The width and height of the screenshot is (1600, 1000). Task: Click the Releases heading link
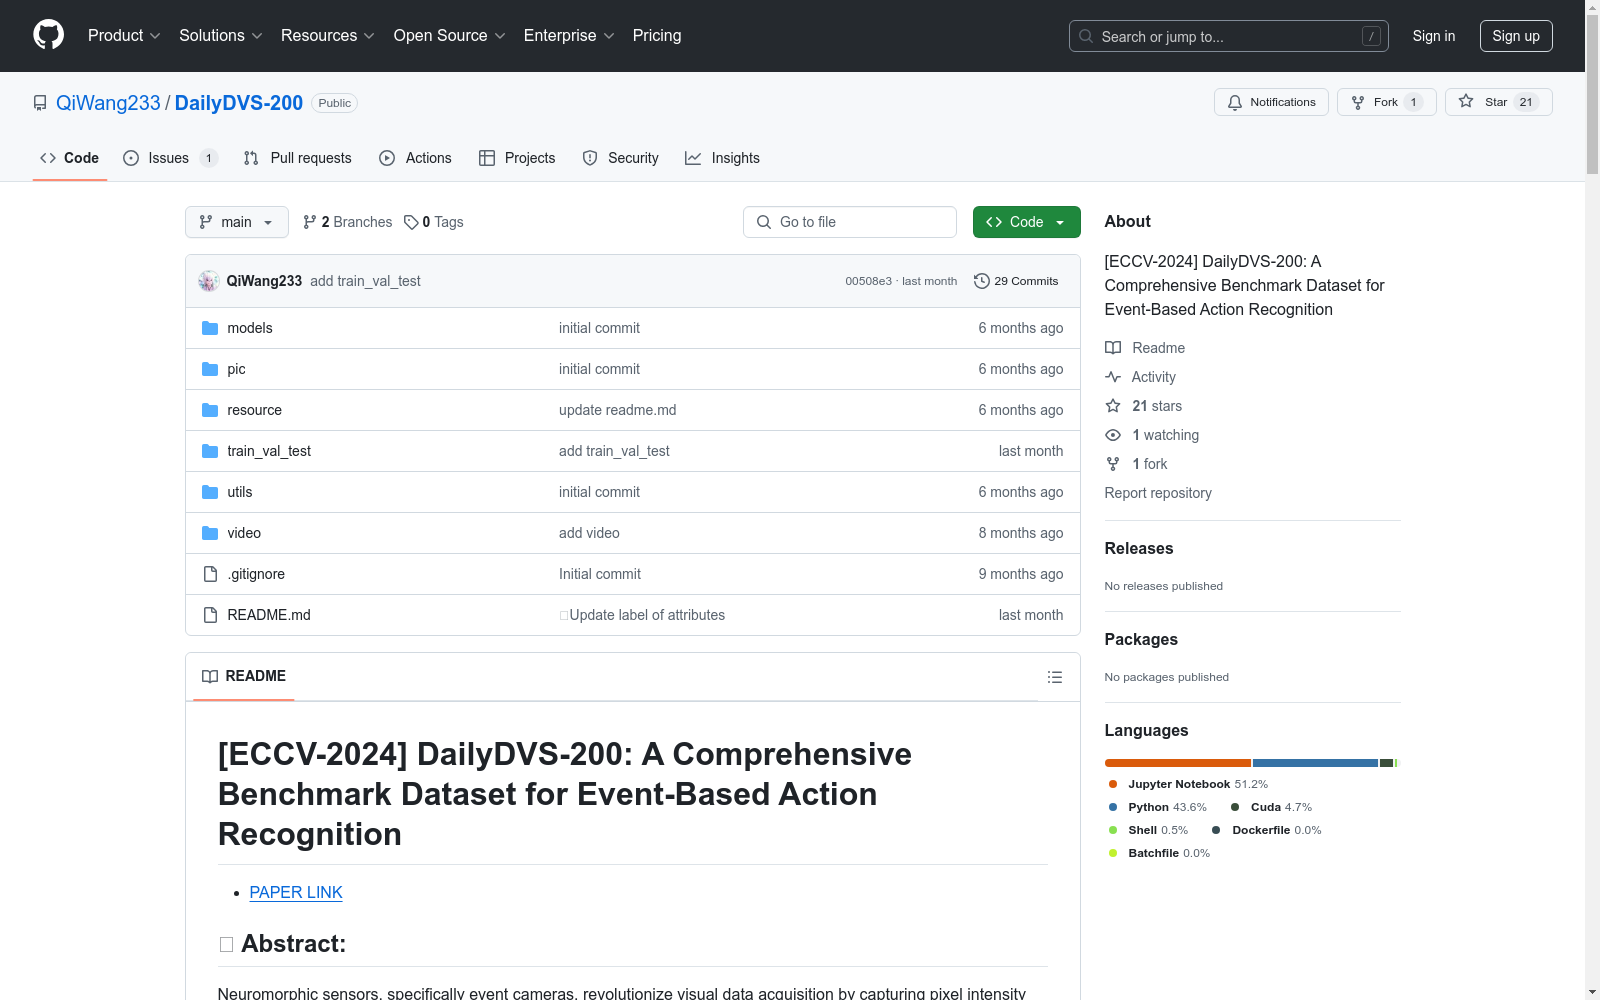point(1139,548)
